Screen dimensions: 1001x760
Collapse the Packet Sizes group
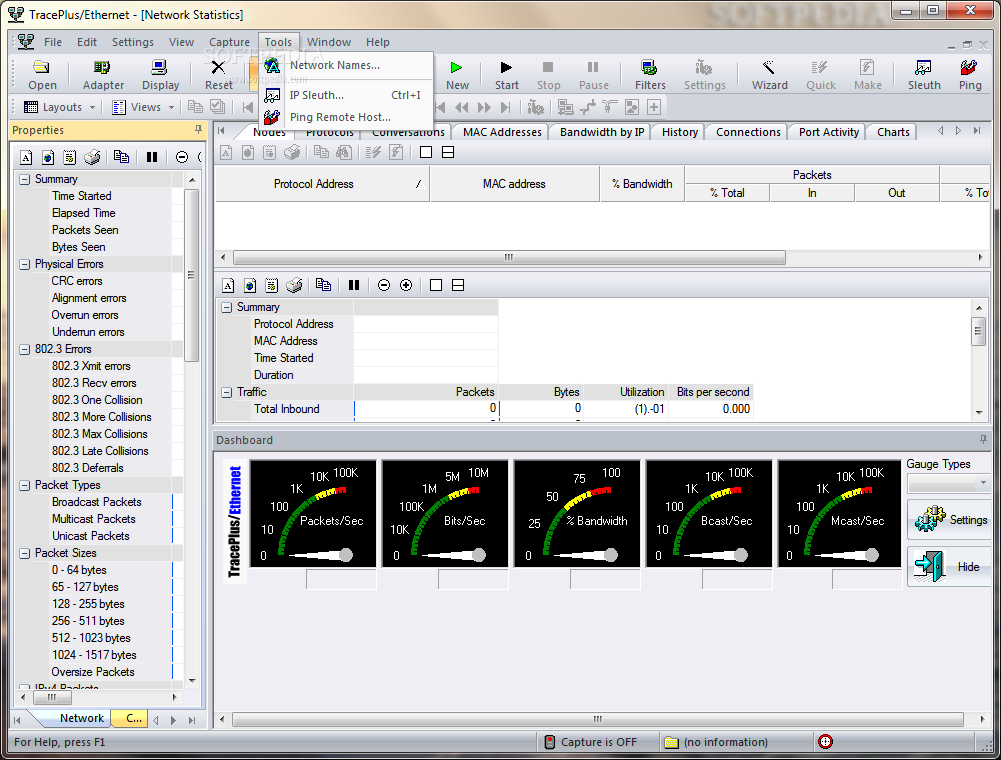[x=25, y=553]
